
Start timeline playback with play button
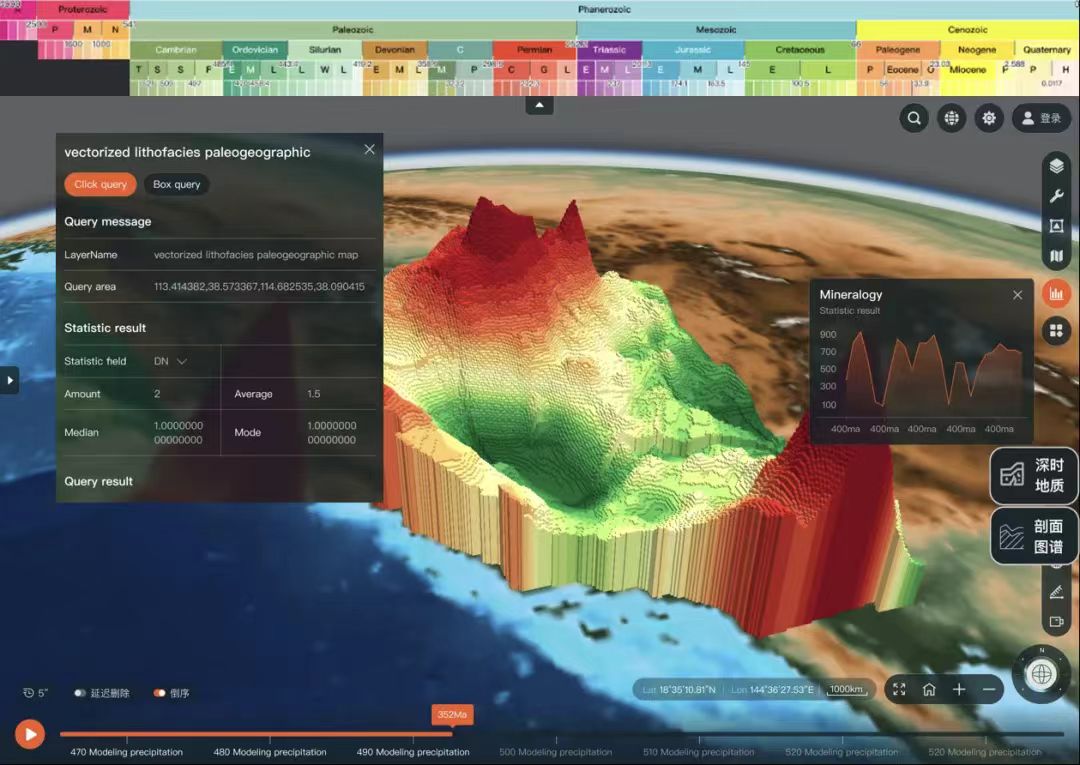click(30, 735)
